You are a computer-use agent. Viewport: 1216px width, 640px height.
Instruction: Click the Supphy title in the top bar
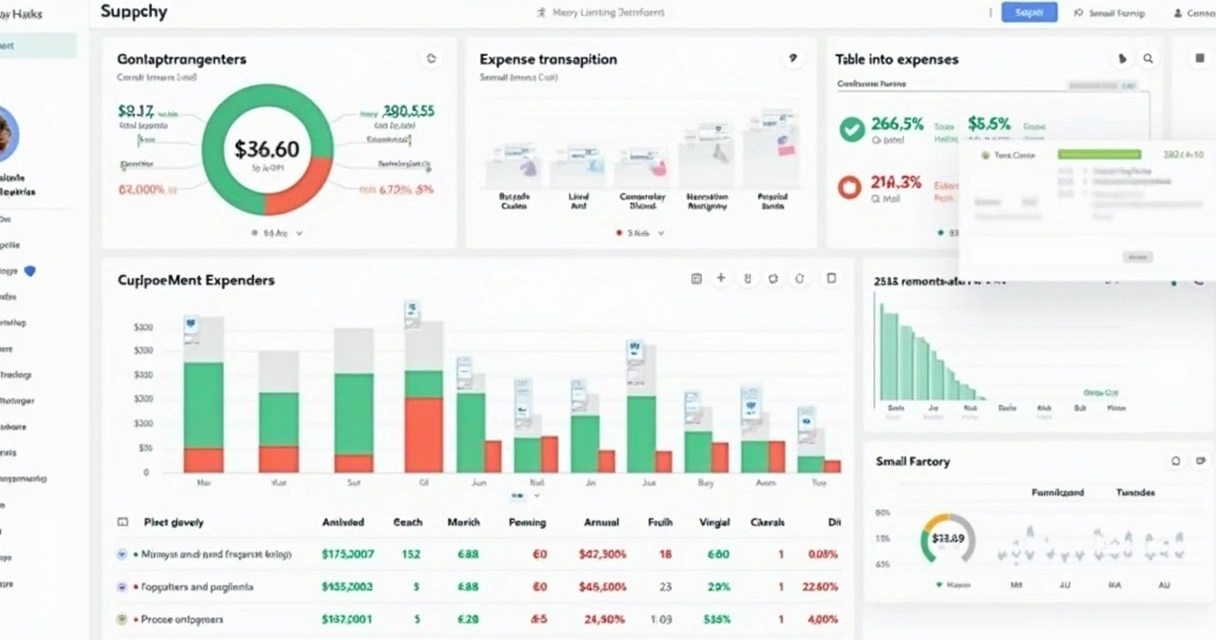(134, 12)
